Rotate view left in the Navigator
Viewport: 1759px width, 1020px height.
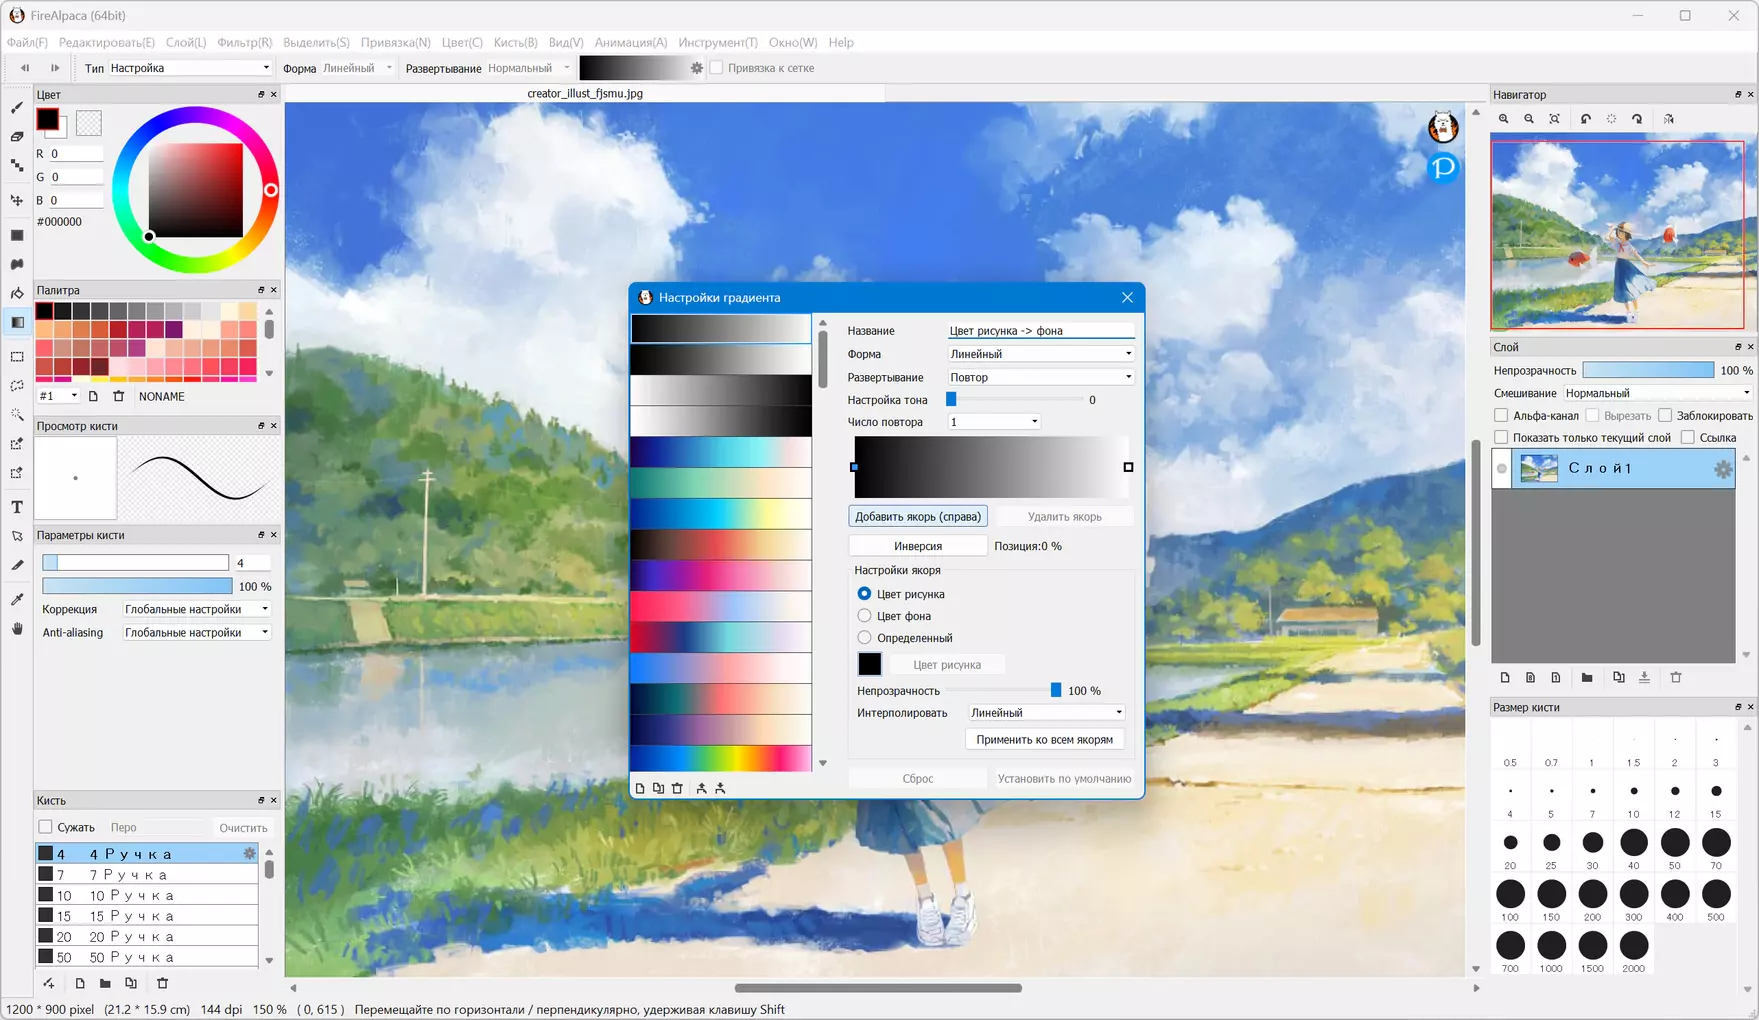pos(1586,119)
